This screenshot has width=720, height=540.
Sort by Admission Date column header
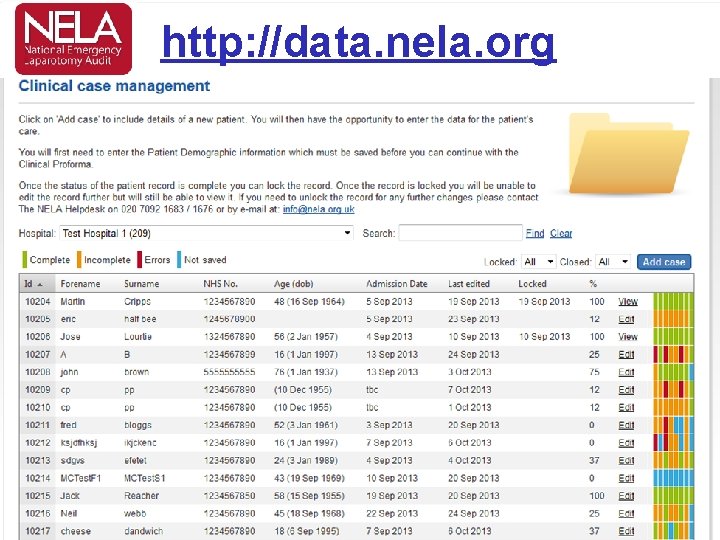point(397,284)
